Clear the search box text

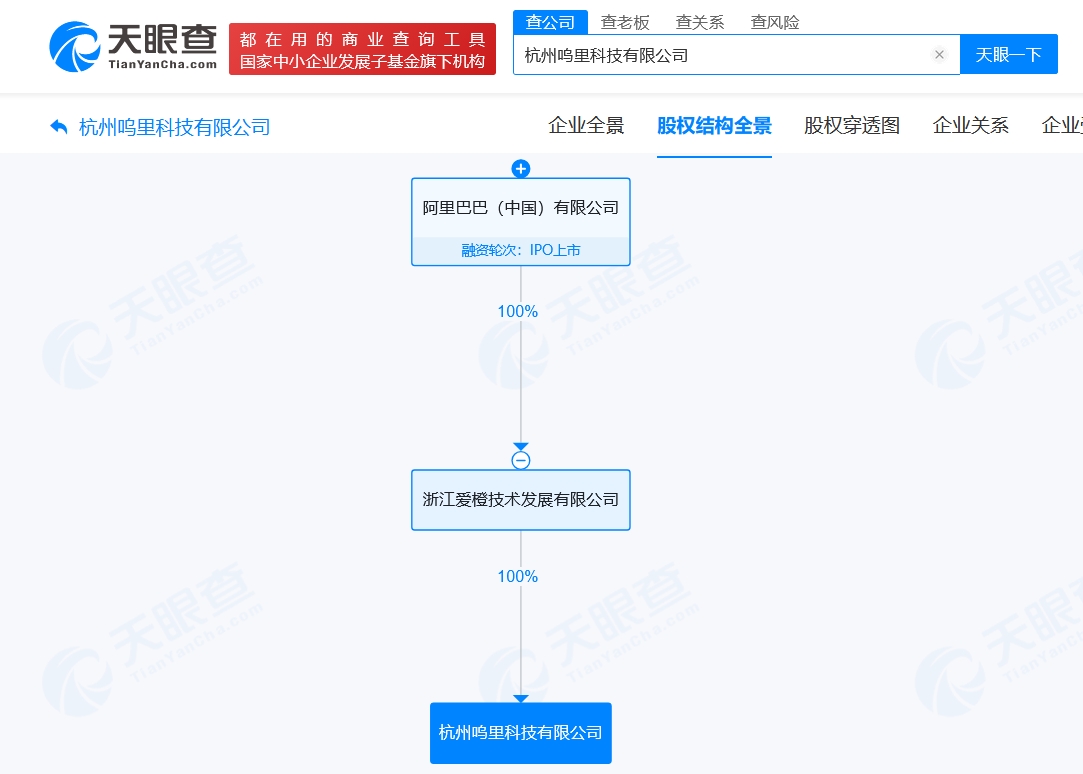pyautogui.click(x=939, y=55)
